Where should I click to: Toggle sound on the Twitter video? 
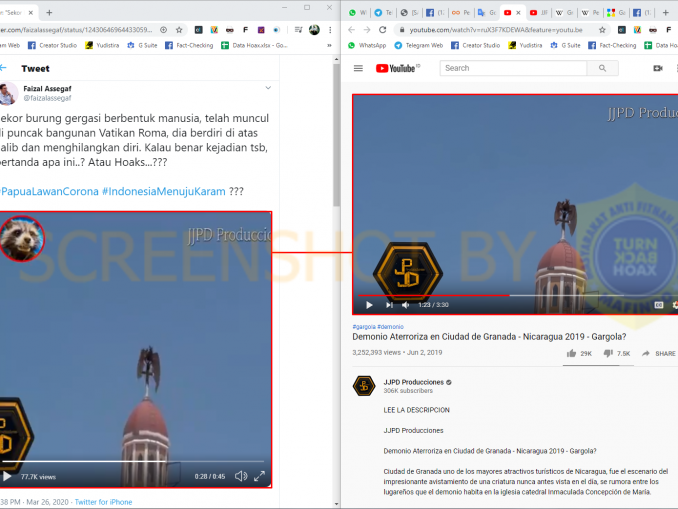241,476
